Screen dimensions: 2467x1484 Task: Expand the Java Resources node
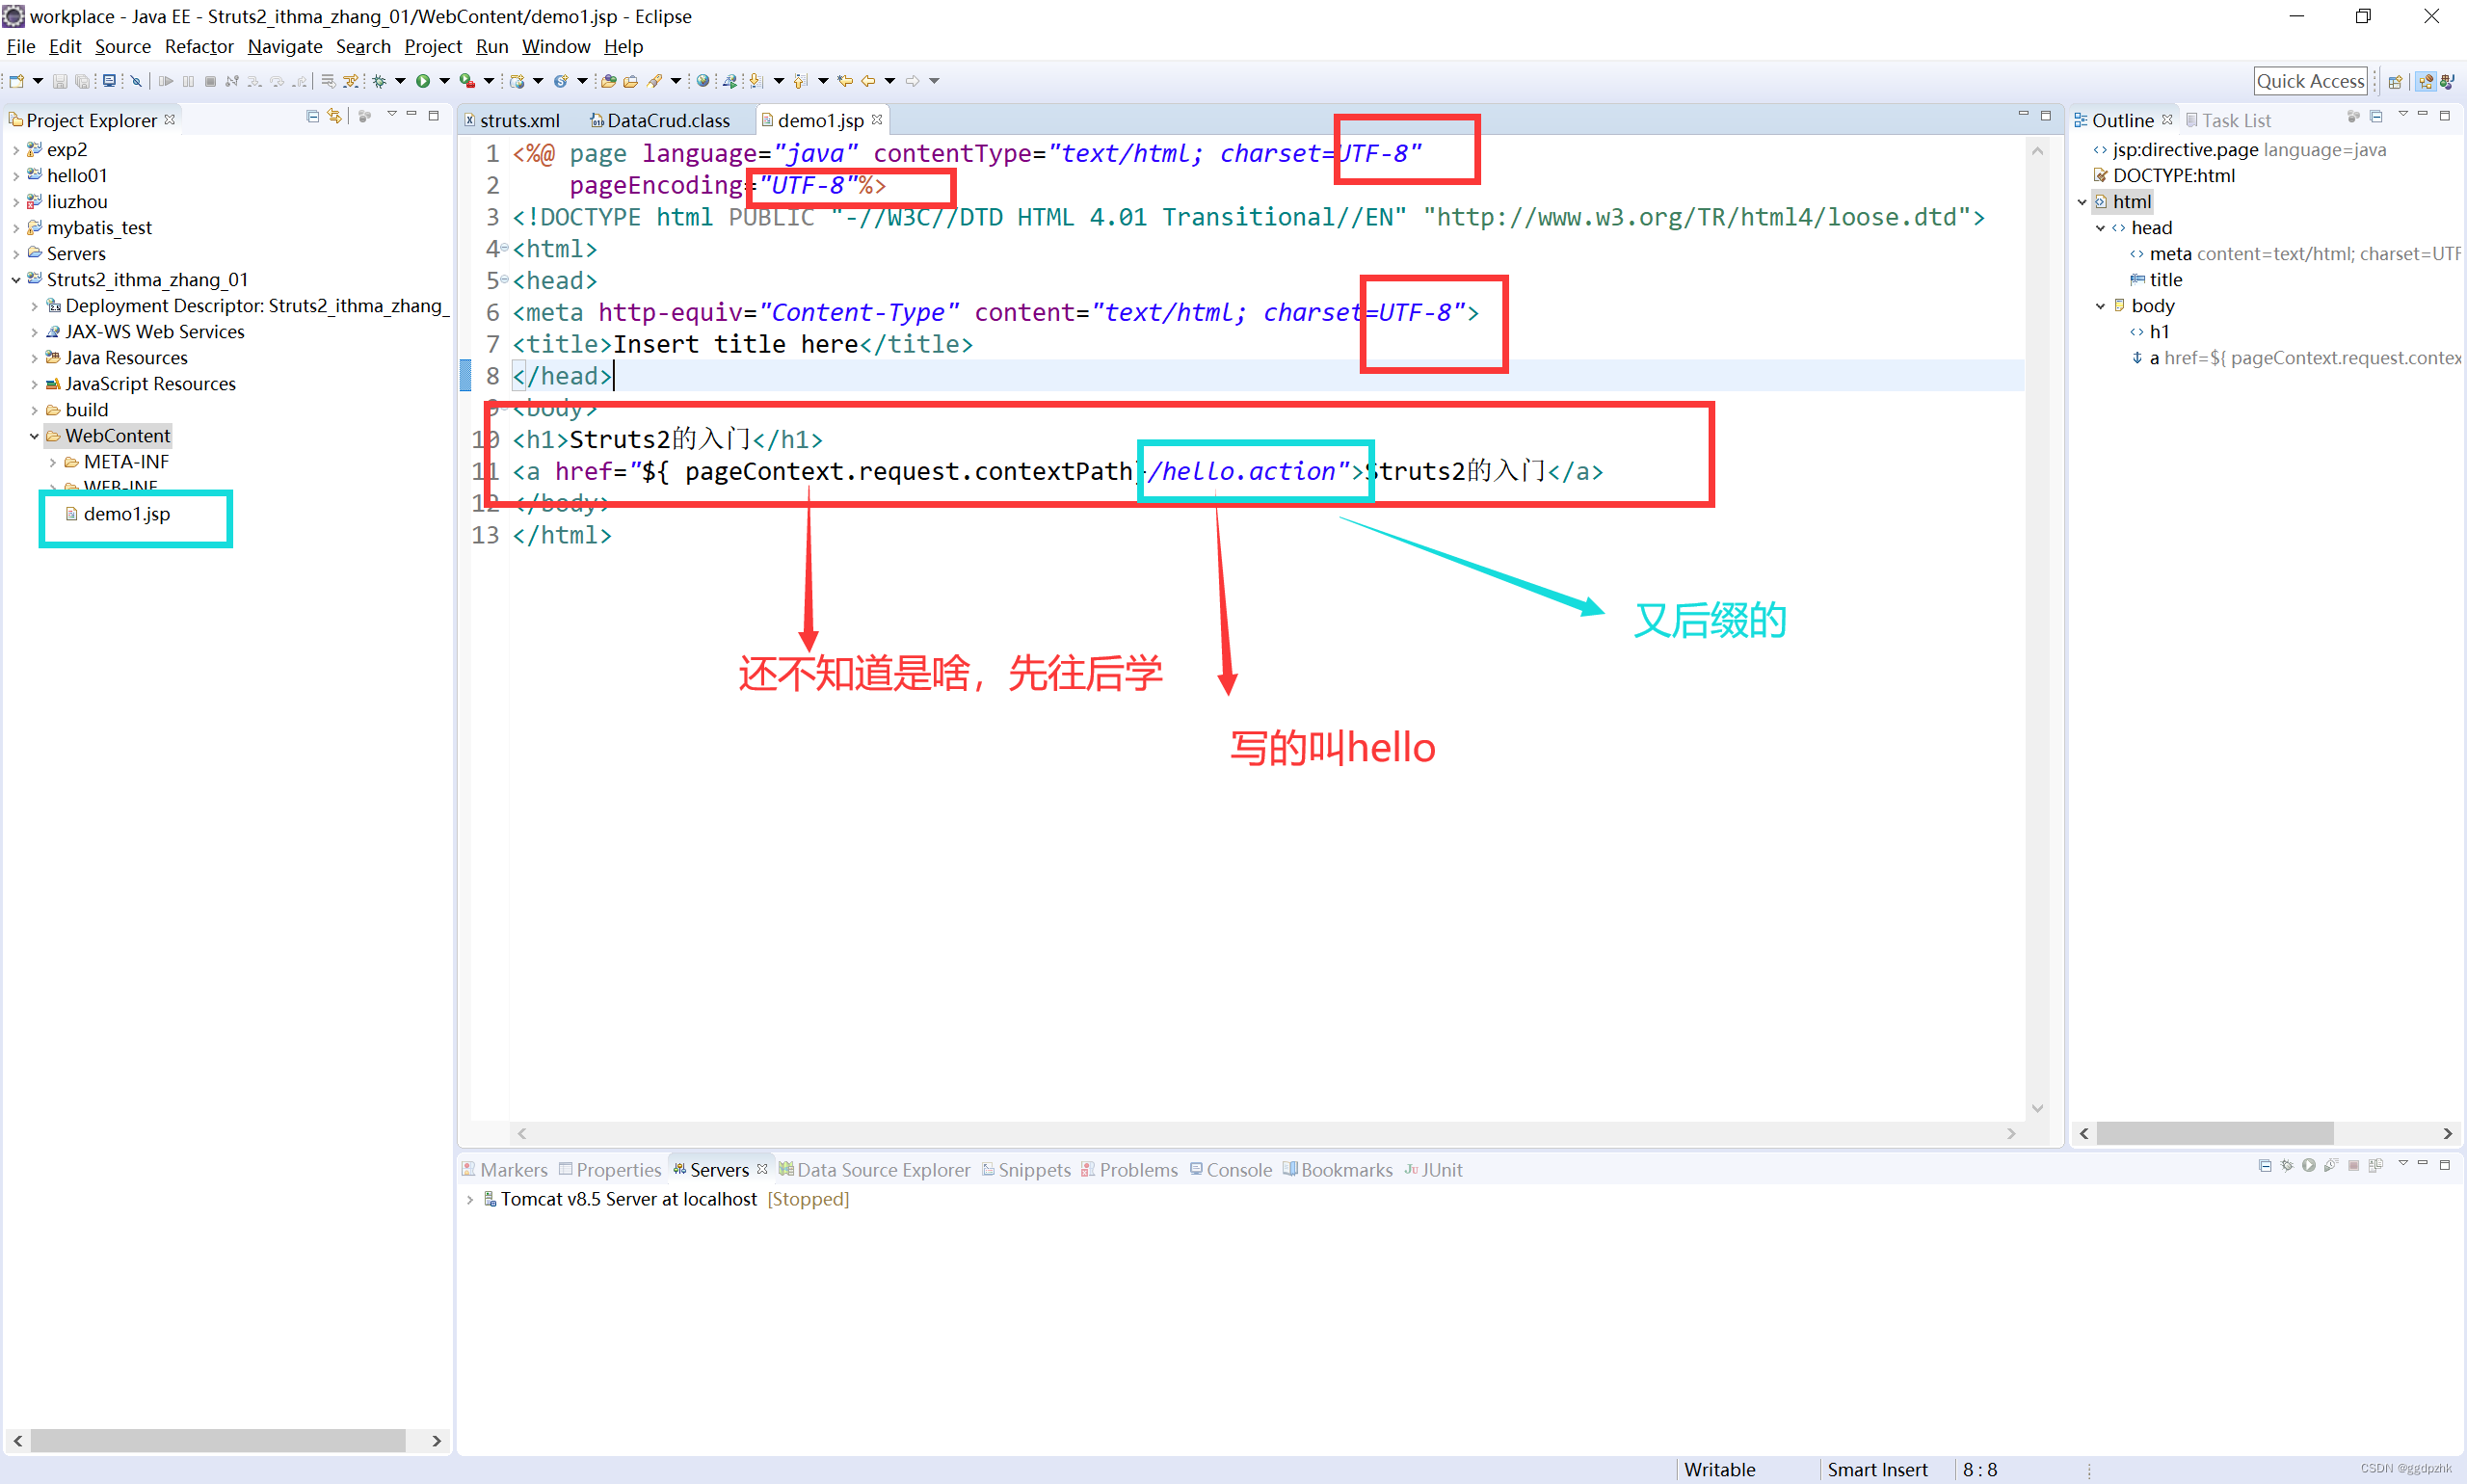pos(35,358)
